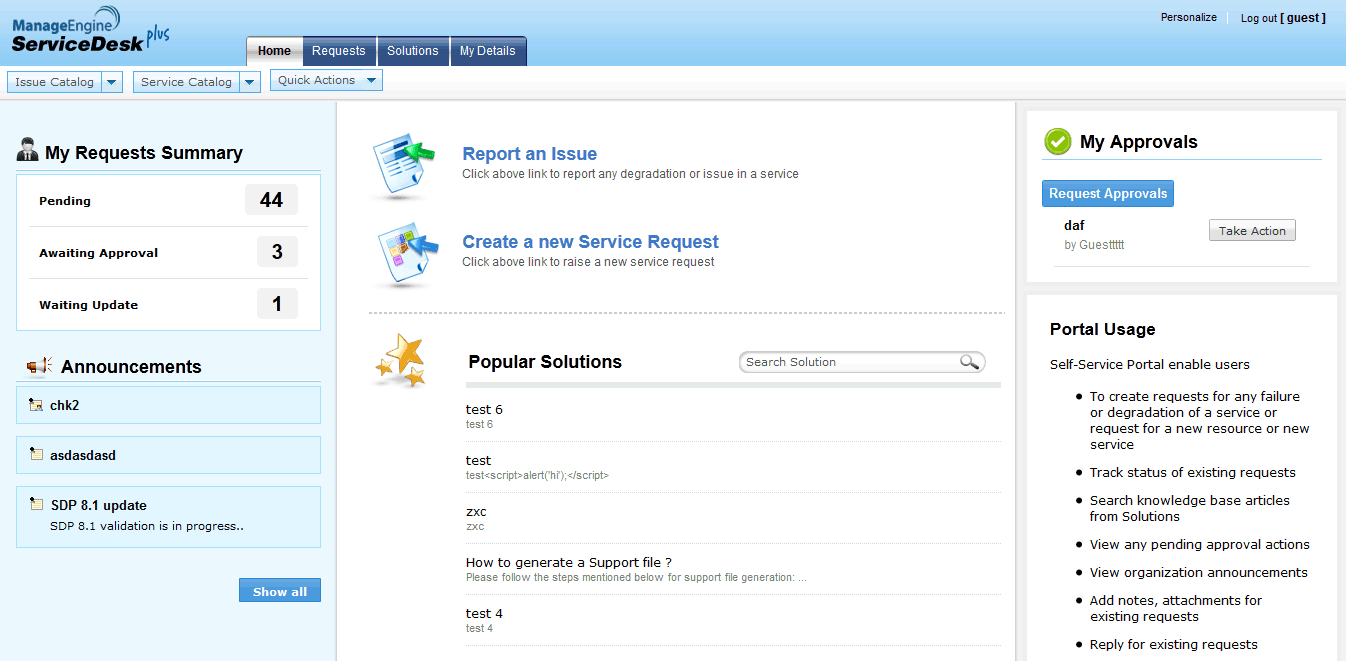
Task: Open Create a new Service Request link
Action: [x=590, y=242]
